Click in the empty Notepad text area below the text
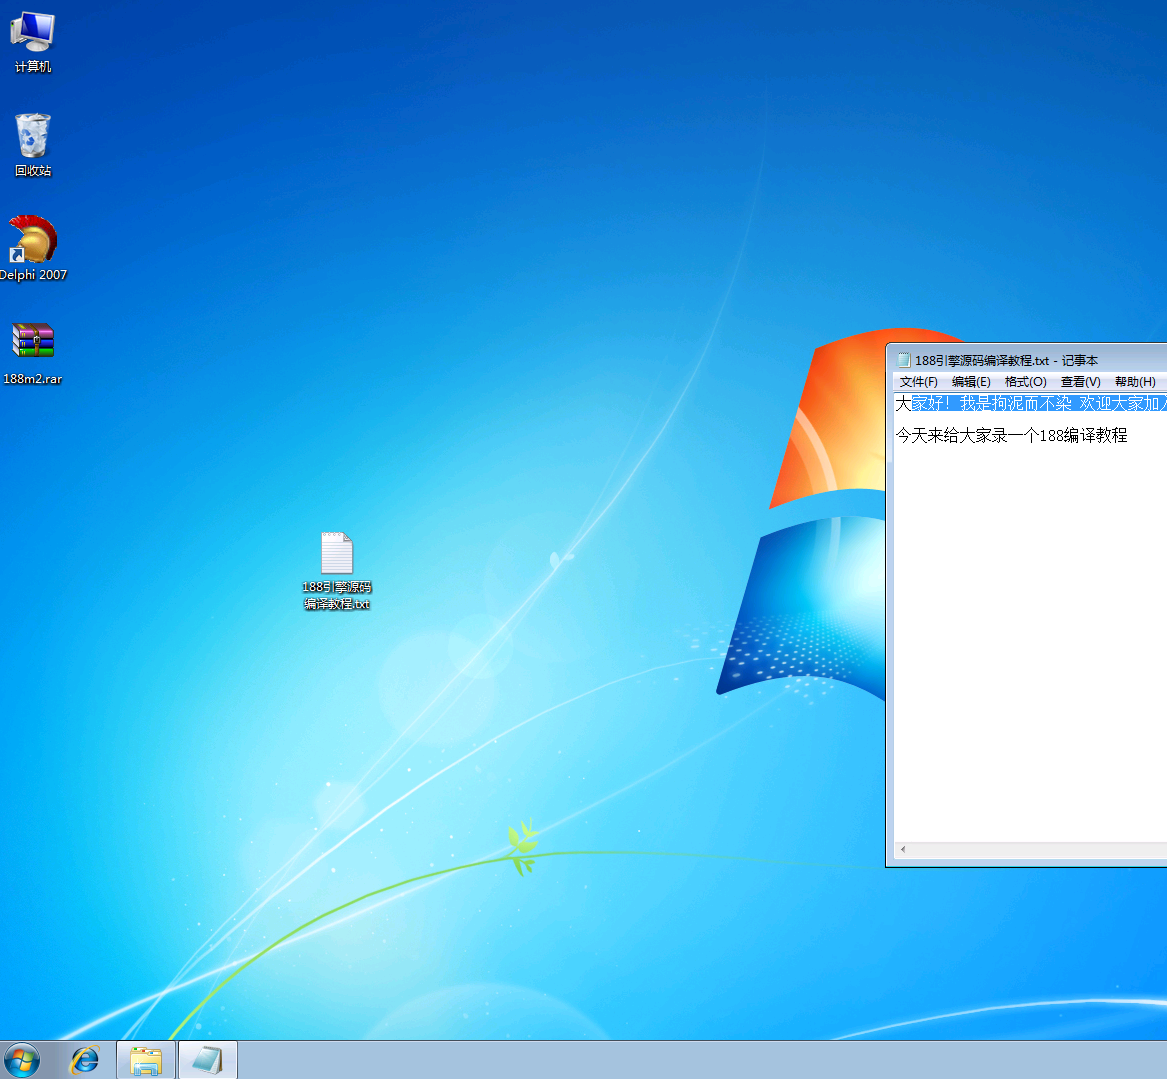 [1030, 640]
